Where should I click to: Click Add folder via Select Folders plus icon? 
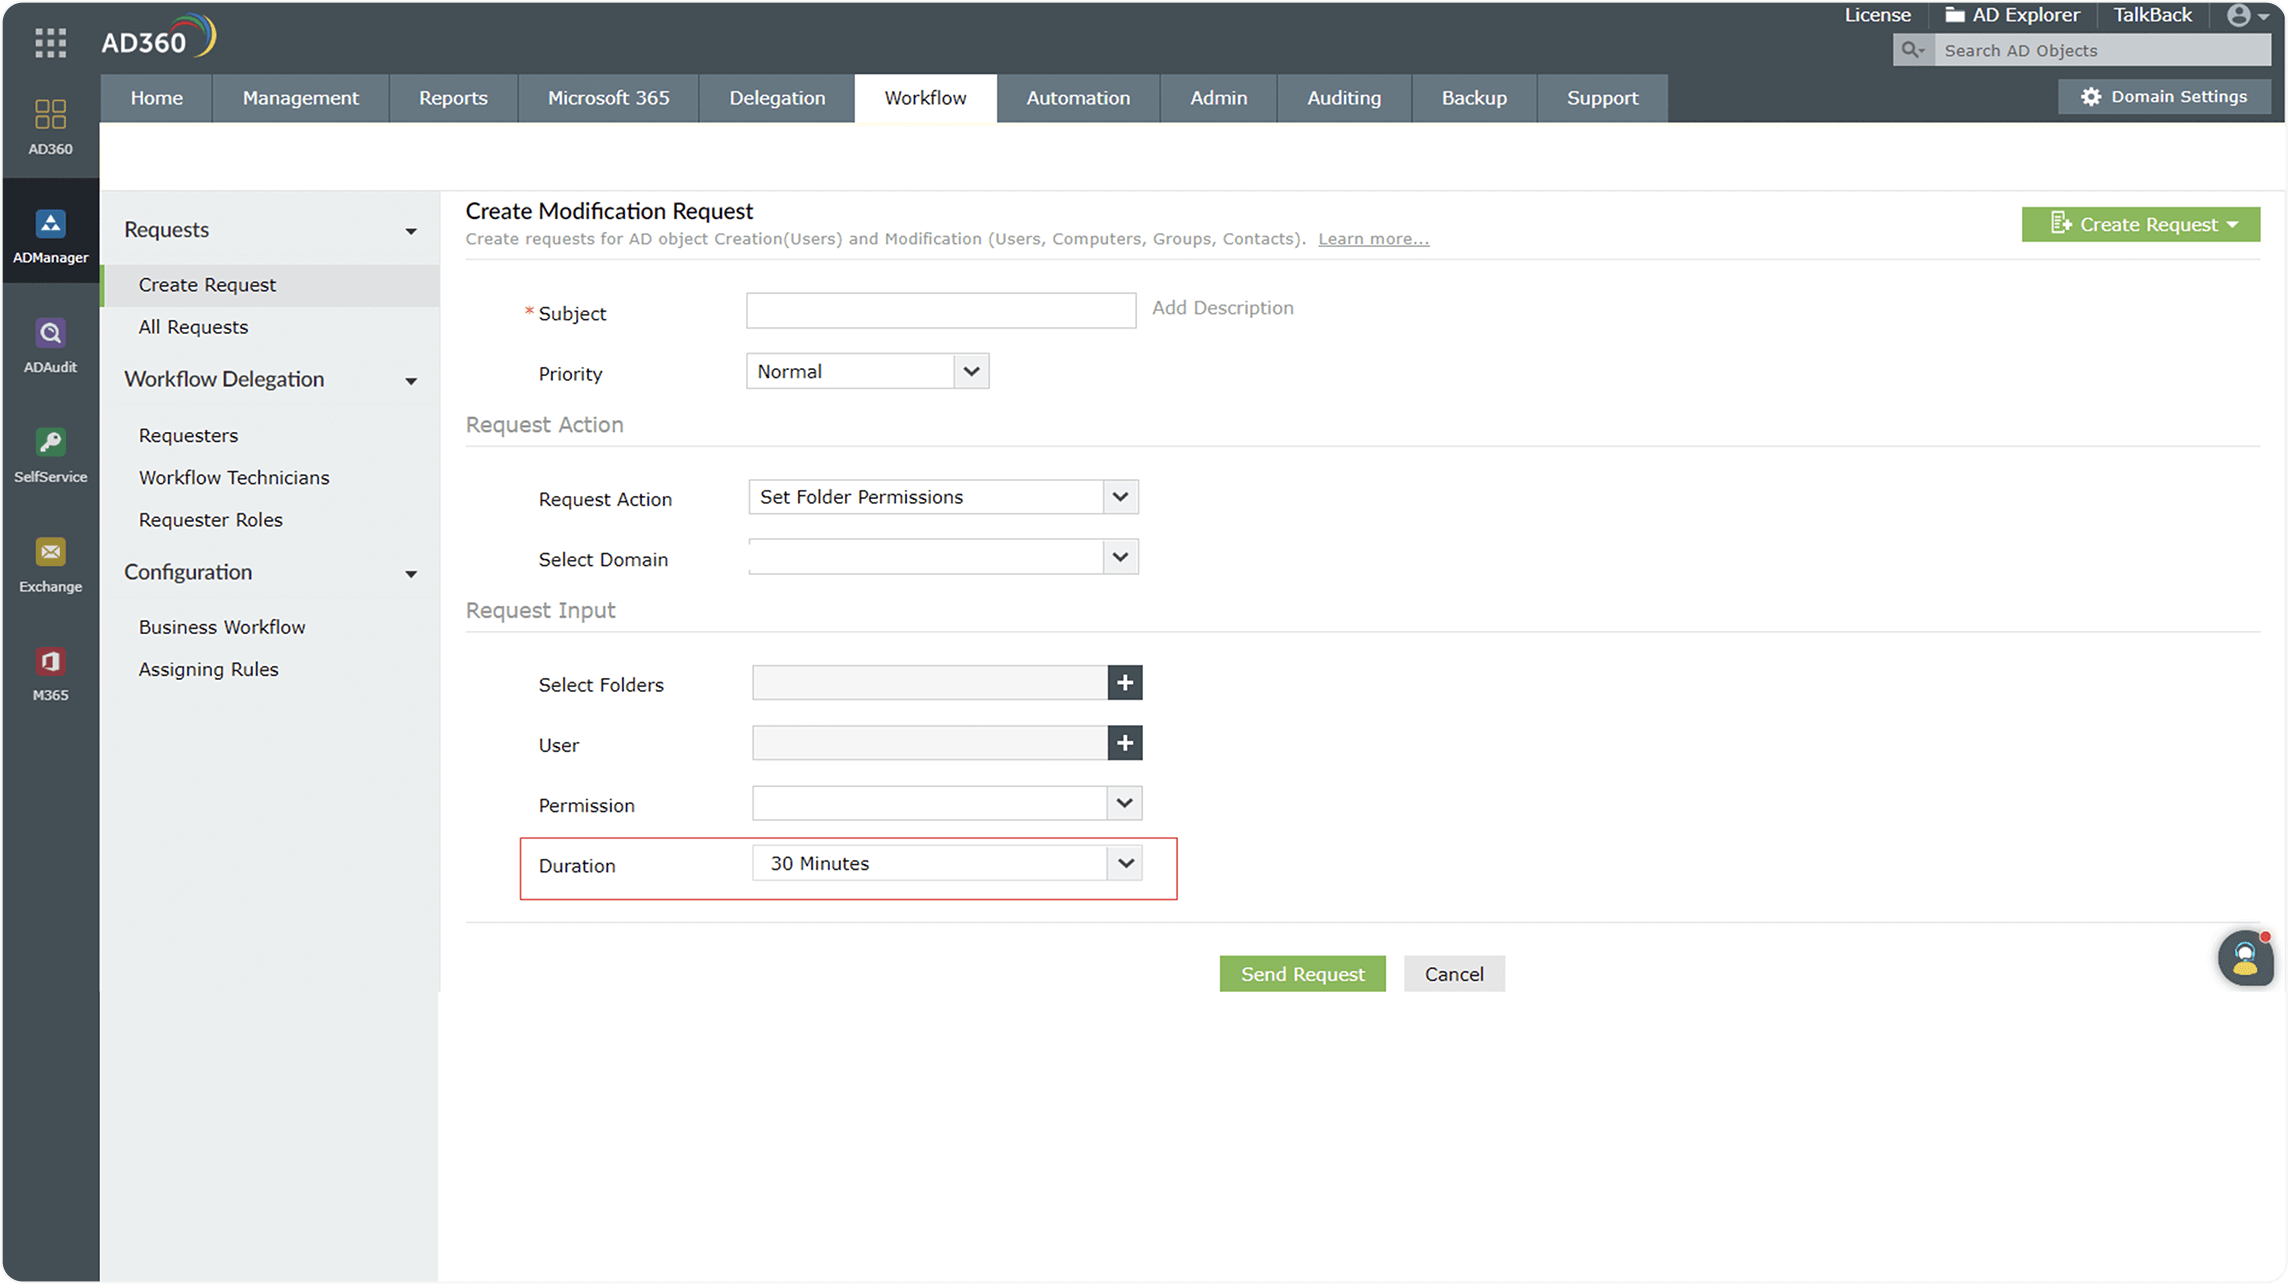(x=1125, y=682)
